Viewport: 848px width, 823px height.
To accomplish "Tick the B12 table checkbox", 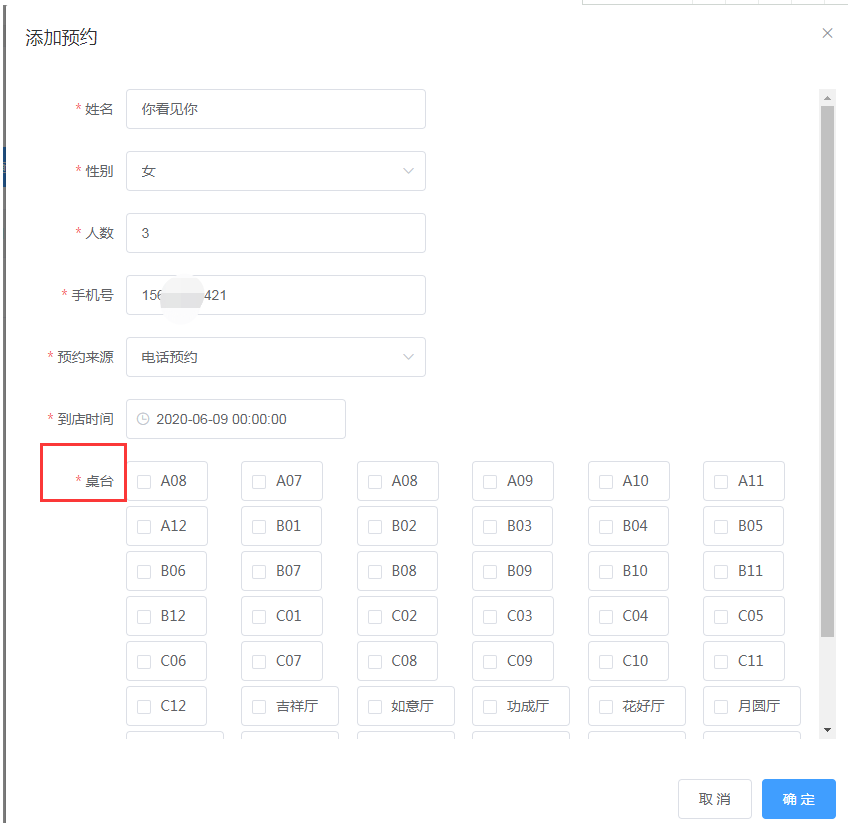I will pyautogui.click(x=144, y=616).
